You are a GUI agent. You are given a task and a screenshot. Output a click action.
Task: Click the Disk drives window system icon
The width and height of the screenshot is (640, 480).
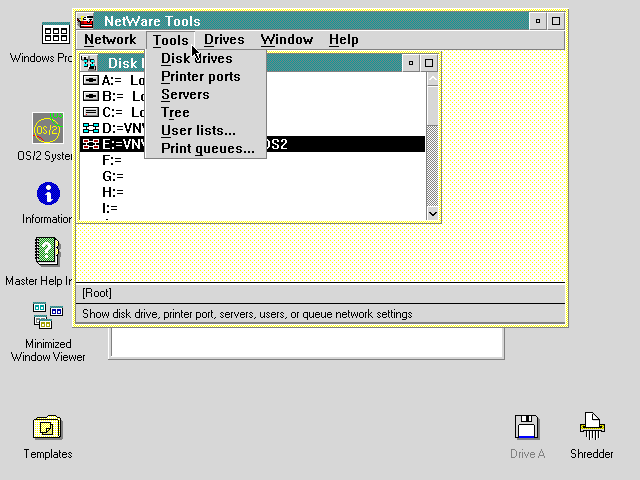(x=89, y=63)
